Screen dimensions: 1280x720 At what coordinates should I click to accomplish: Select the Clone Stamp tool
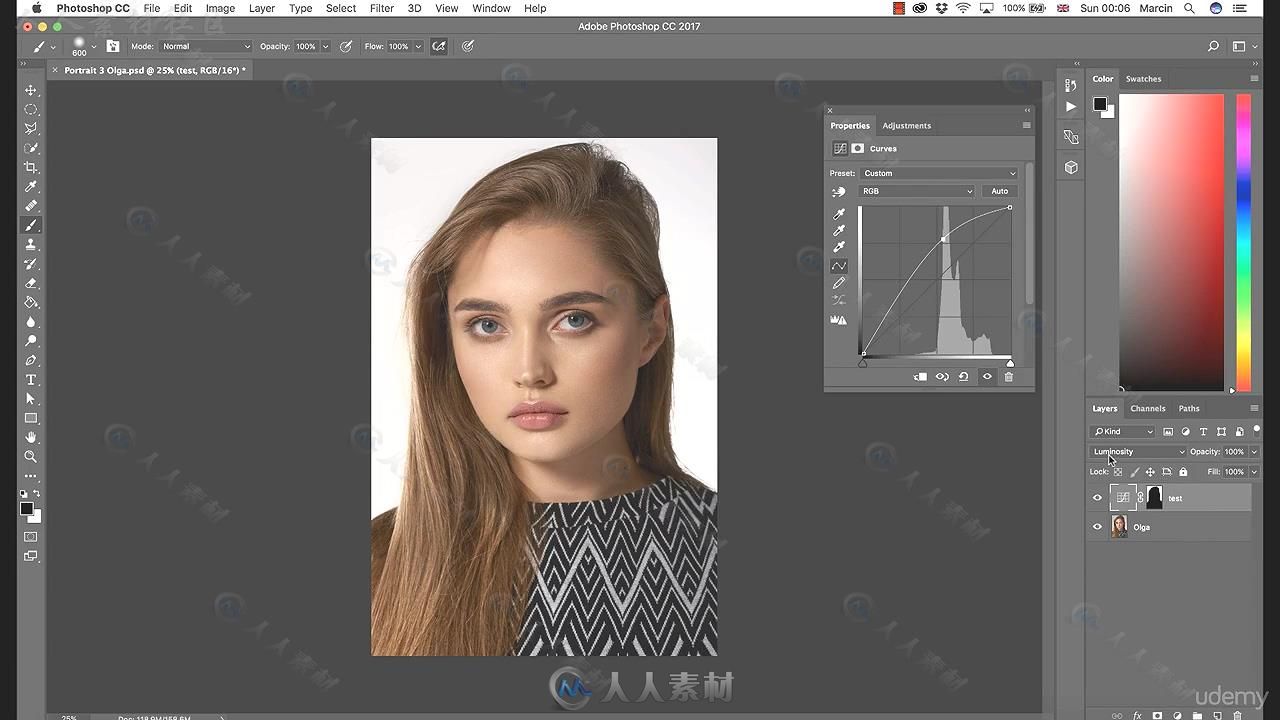pyautogui.click(x=31, y=244)
